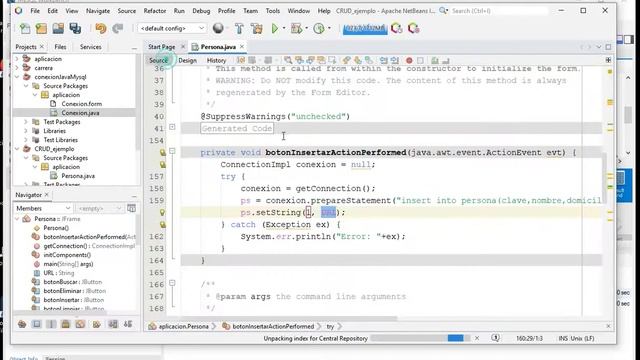Click the Shift Line Left icon

click(383, 60)
